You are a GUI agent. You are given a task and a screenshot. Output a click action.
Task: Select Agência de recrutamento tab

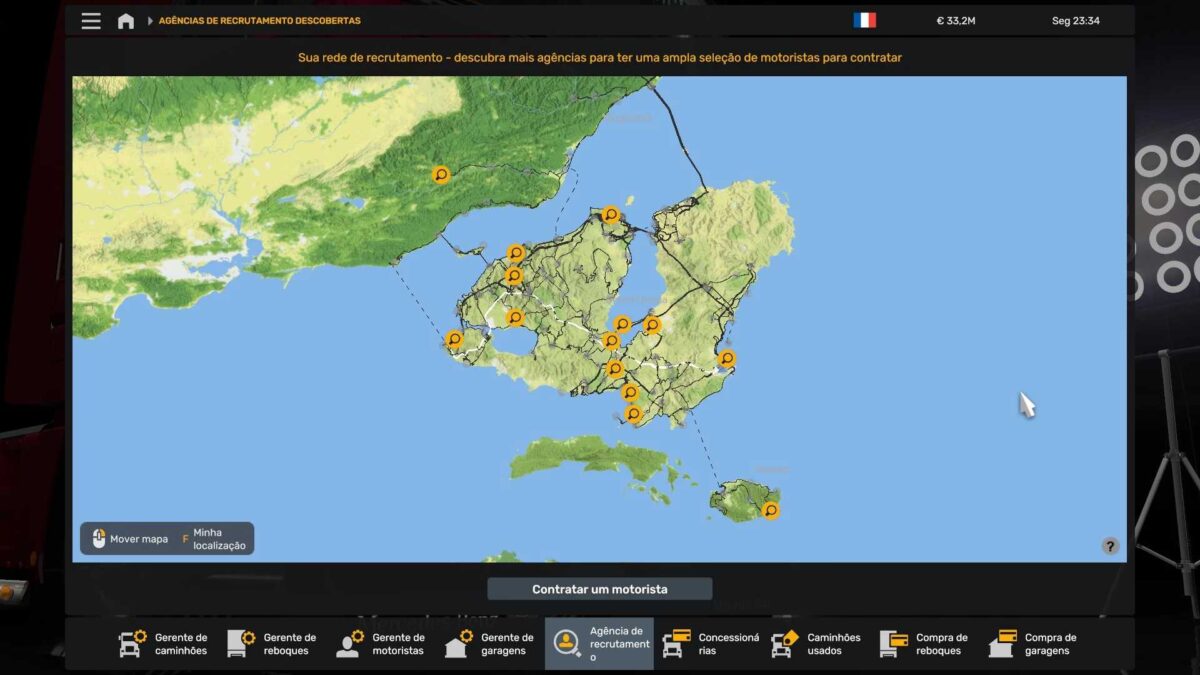tap(599, 644)
